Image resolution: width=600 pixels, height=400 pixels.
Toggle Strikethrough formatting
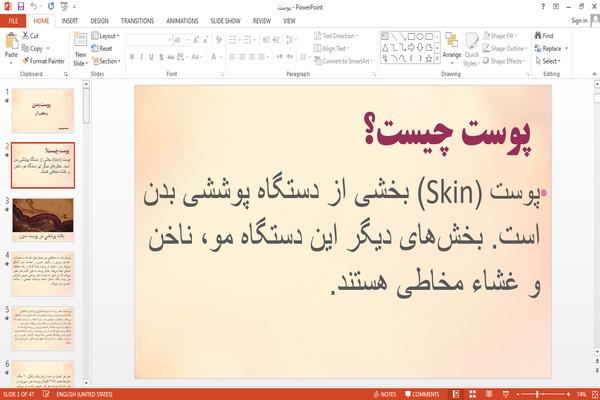pos(171,57)
